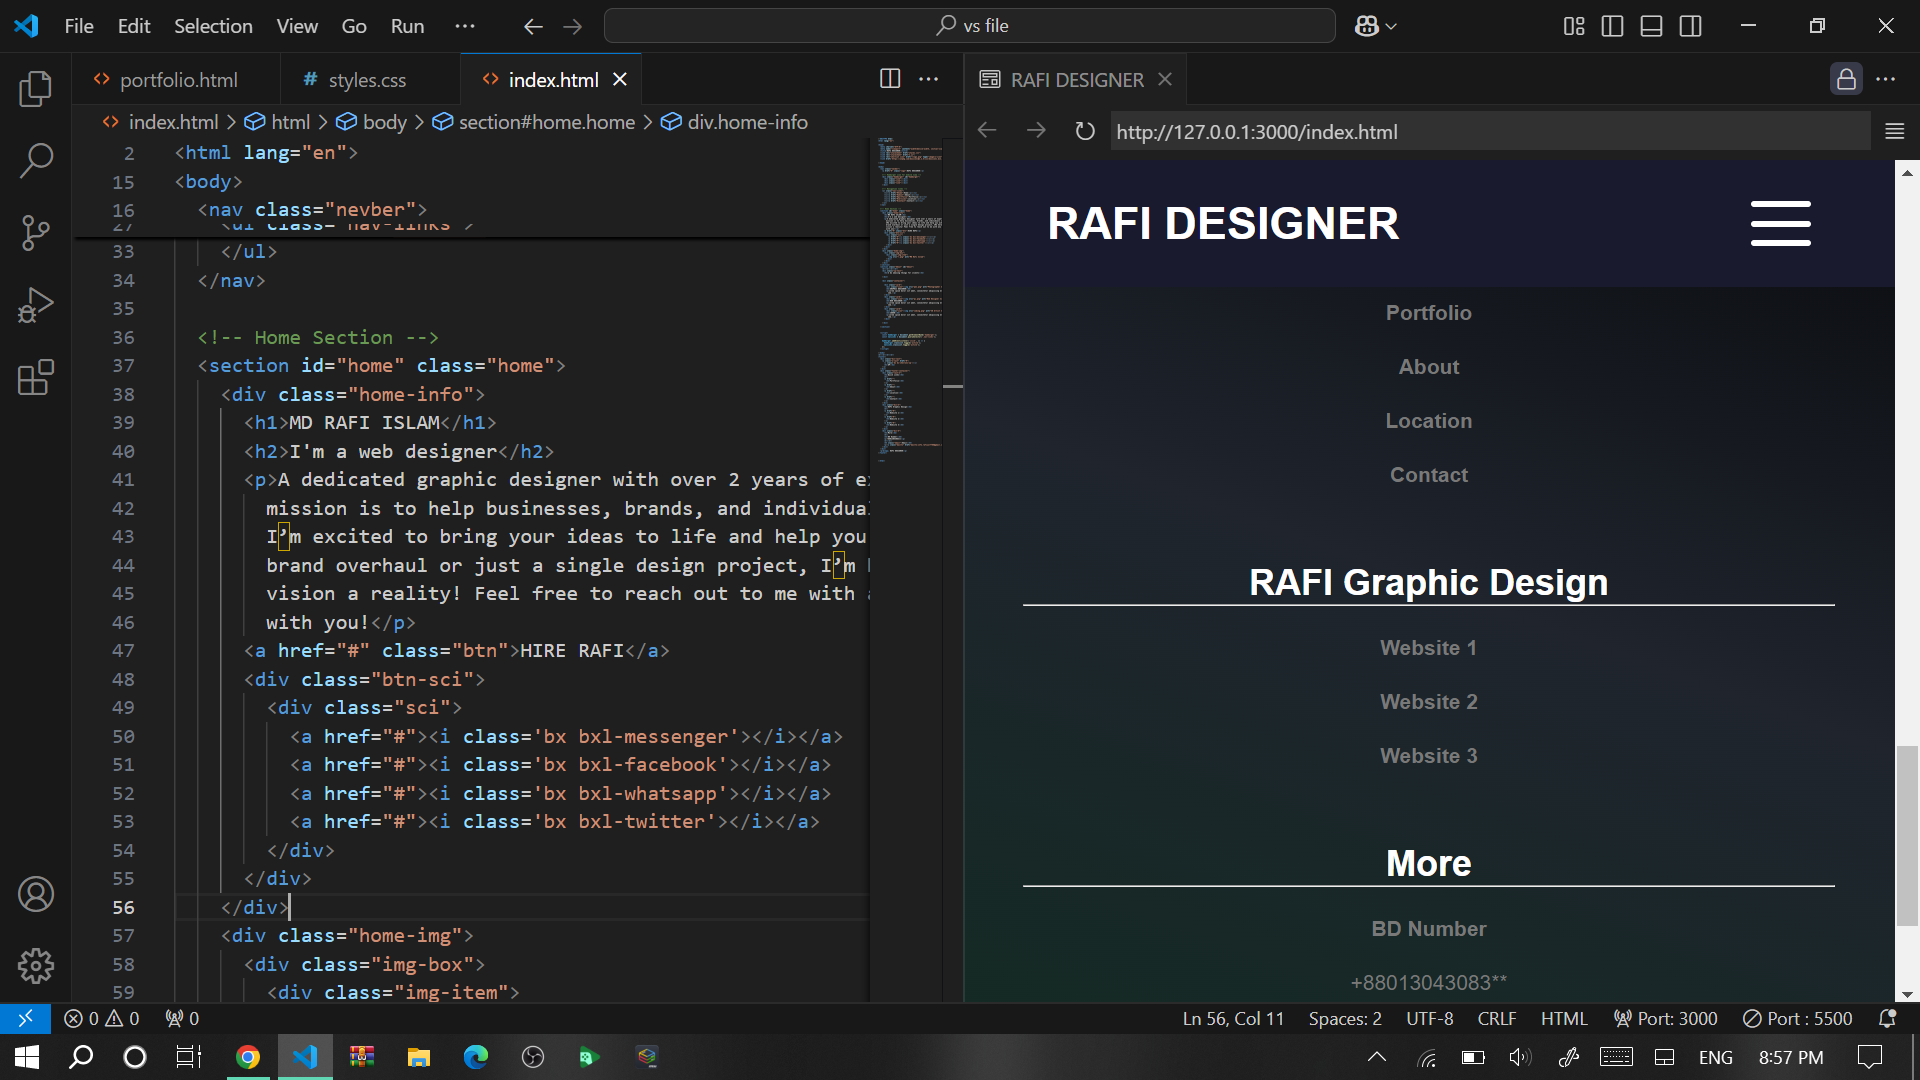Viewport: 1920px width, 1080px height.
Task: Go back in VS Code navigation history
Action: pos(533,26)
